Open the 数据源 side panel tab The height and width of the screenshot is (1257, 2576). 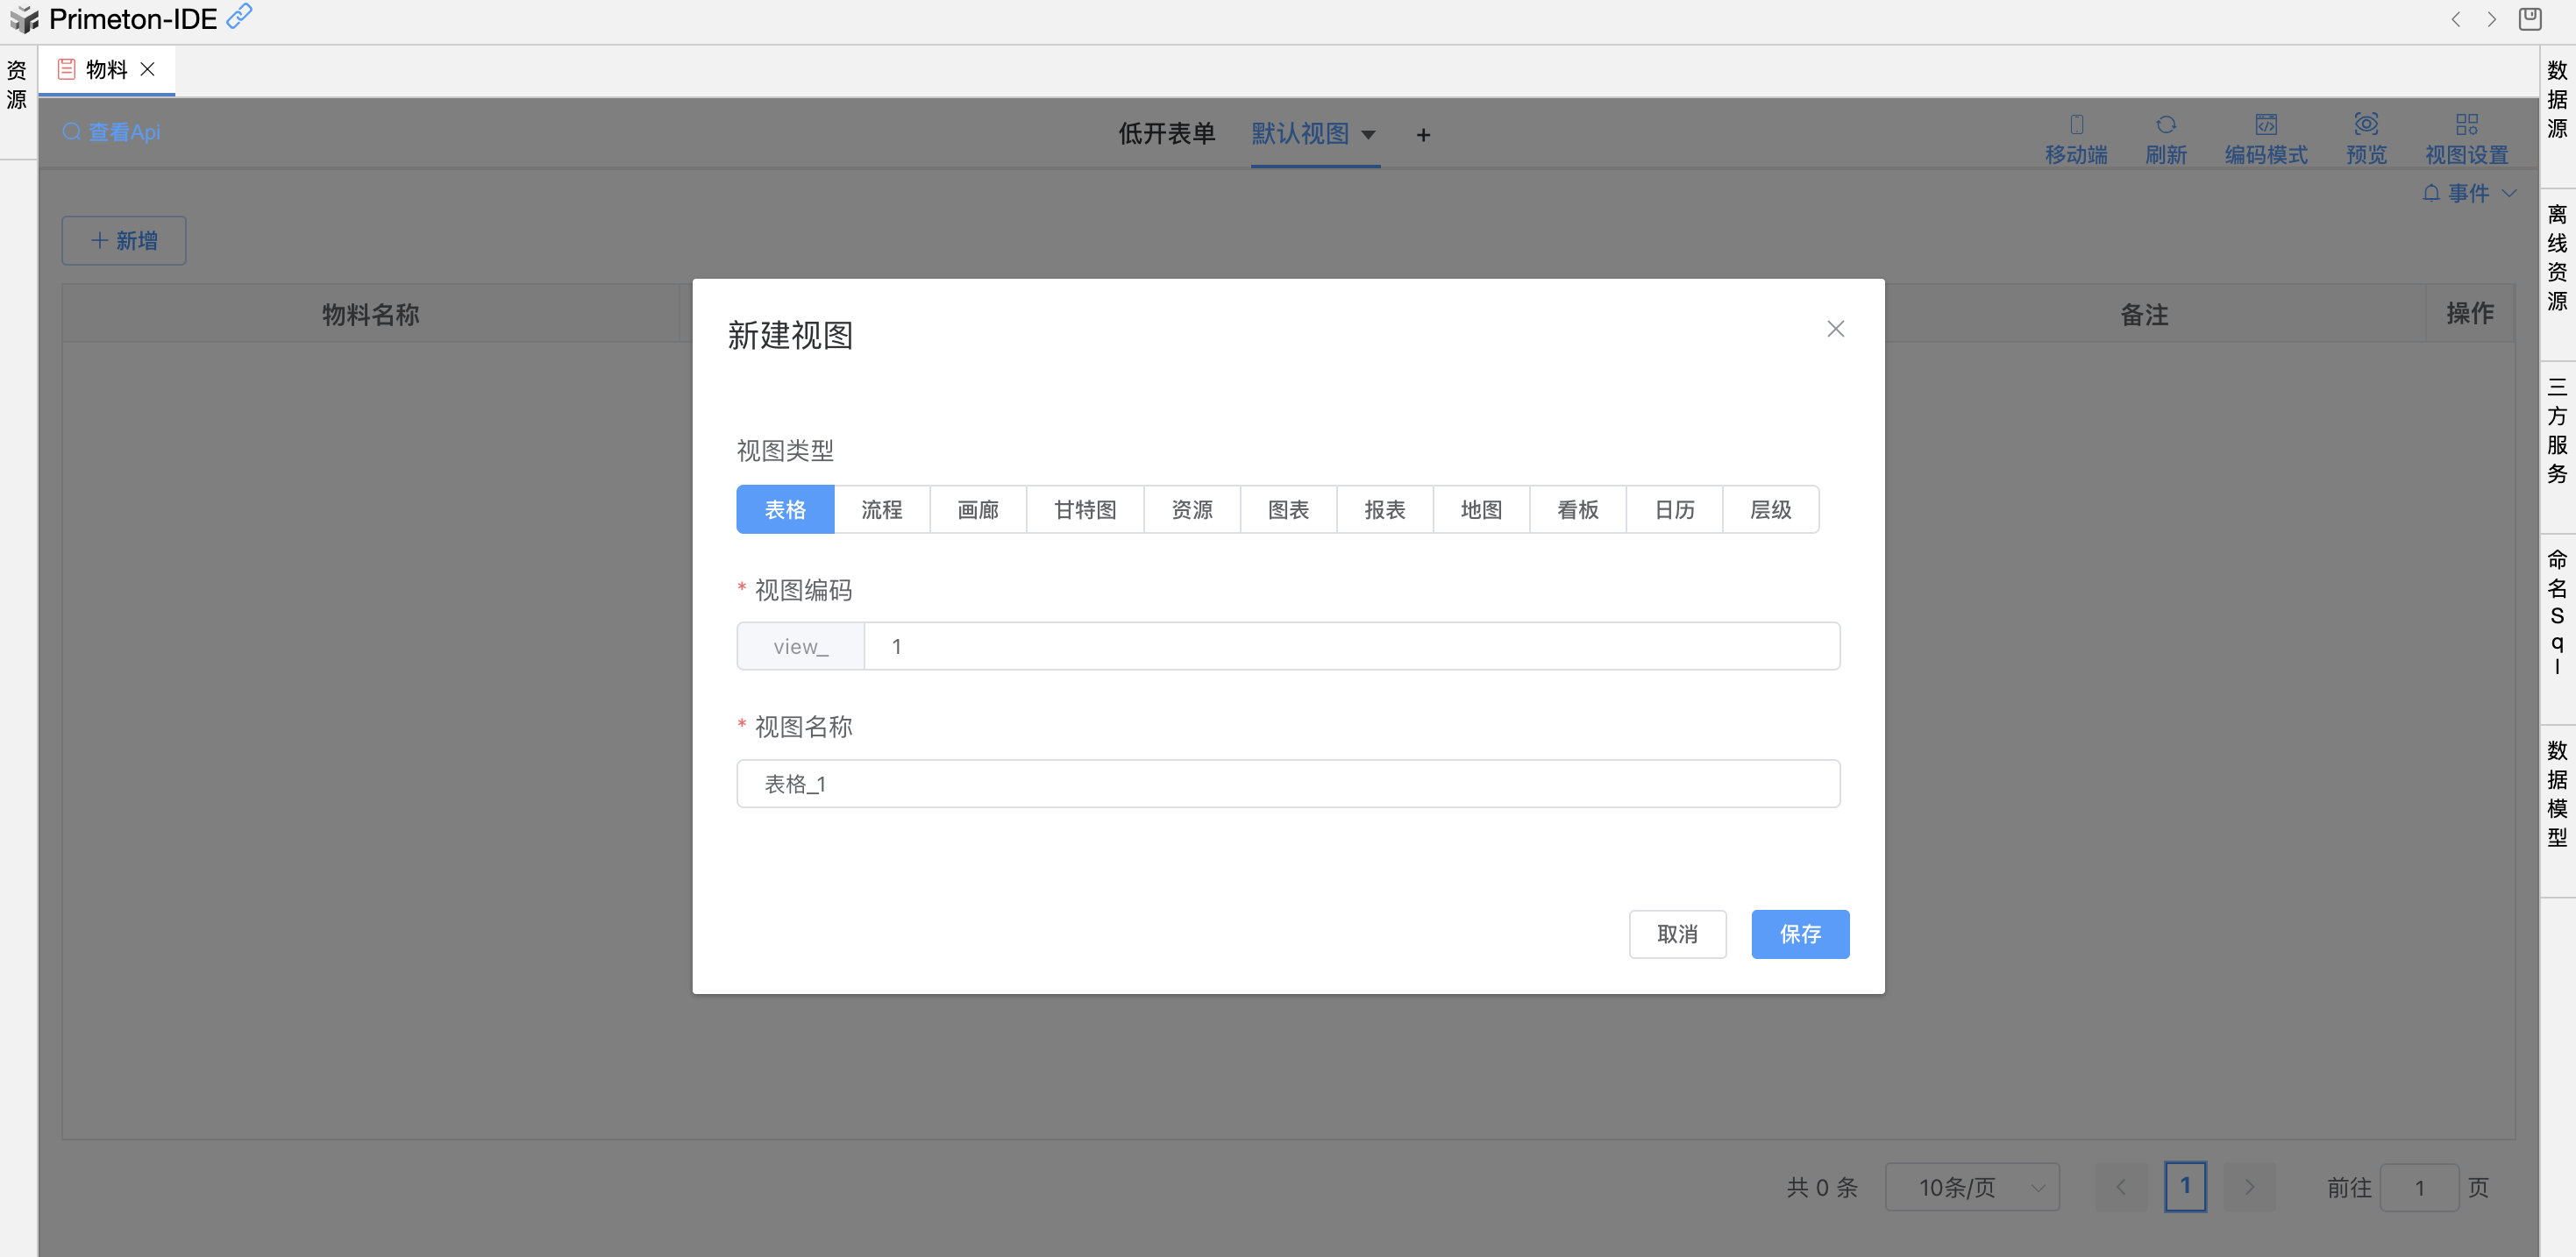[2557, 99]
